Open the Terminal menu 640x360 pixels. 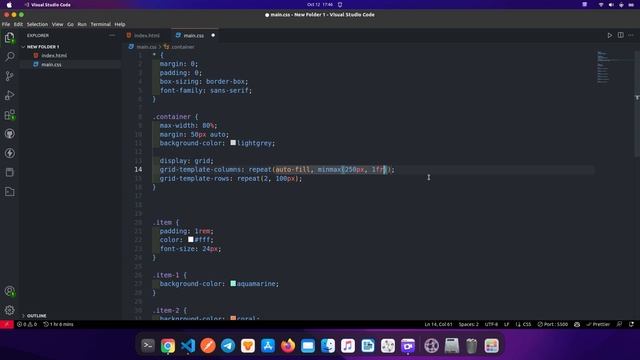[100, 24]
